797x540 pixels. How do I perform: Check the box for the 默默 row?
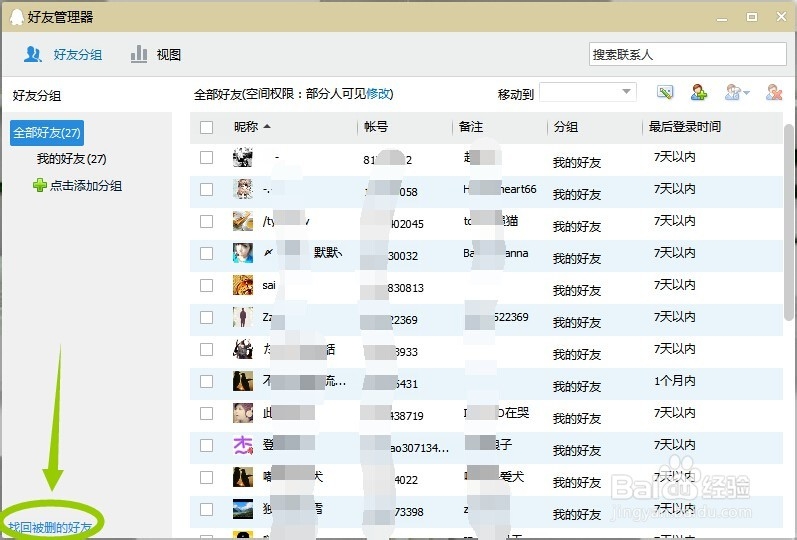click(206, 253)
